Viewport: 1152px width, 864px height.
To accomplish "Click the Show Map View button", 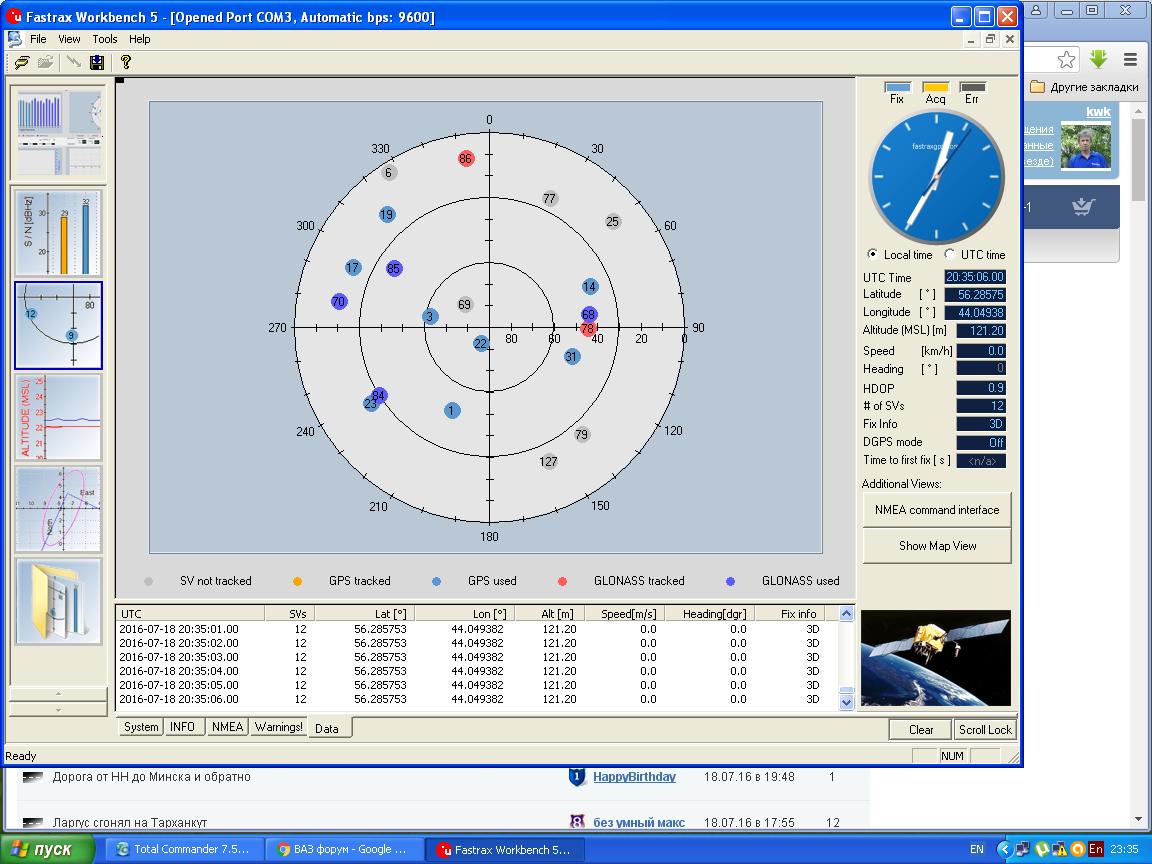I will [x=936, y=546].
